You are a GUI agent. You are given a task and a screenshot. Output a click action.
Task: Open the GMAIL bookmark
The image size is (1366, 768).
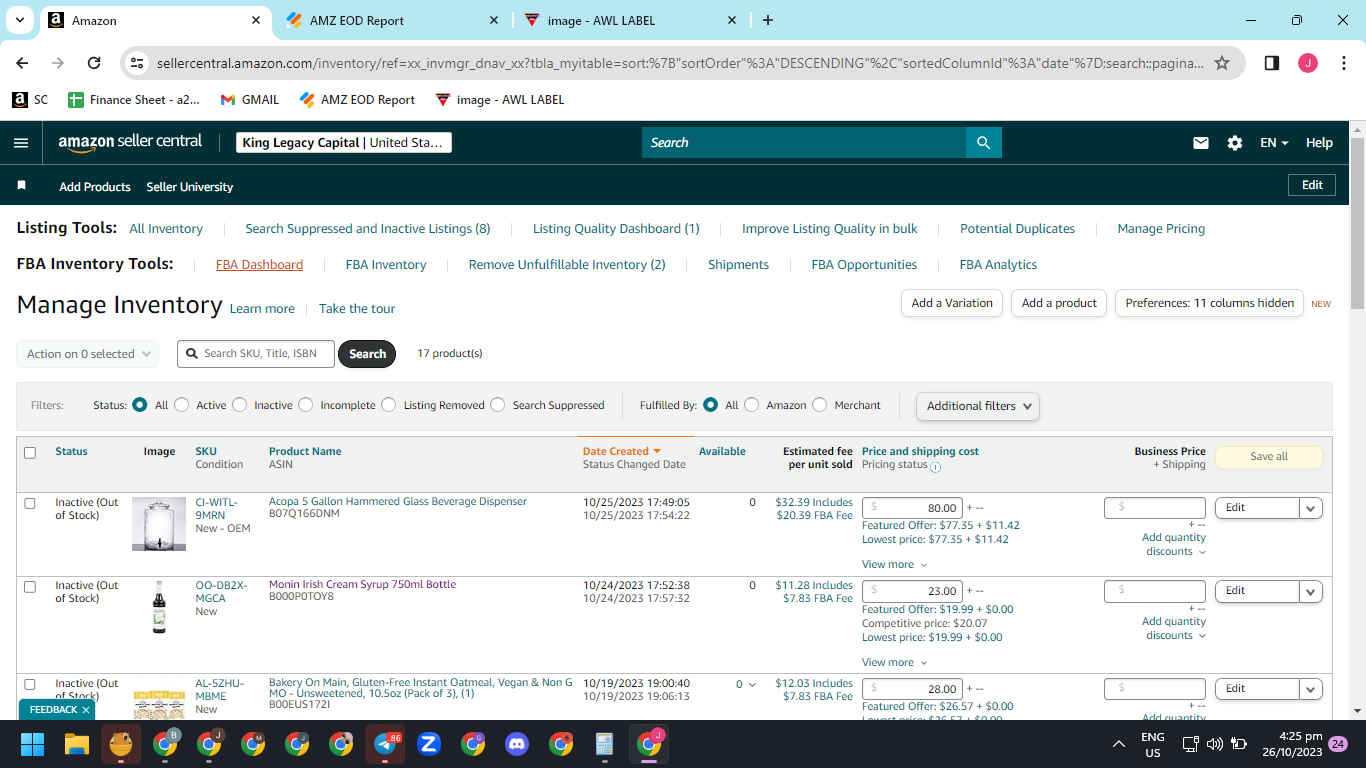click(249, 100)
